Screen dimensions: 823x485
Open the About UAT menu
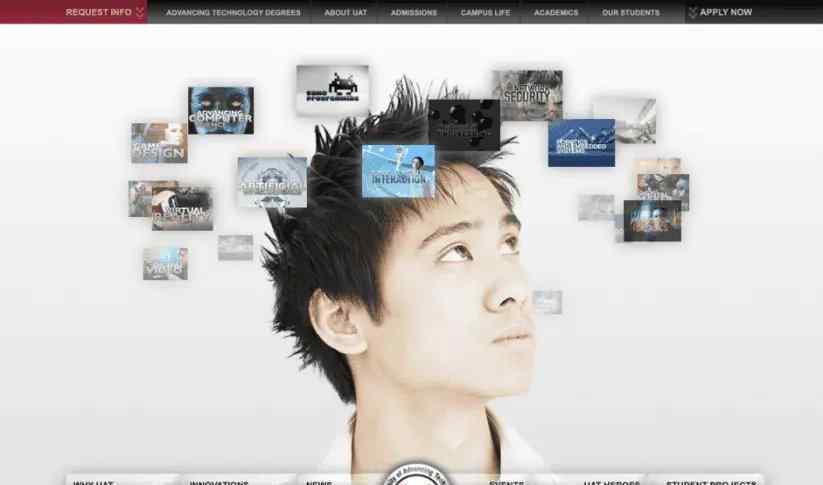tap(346, 12)
